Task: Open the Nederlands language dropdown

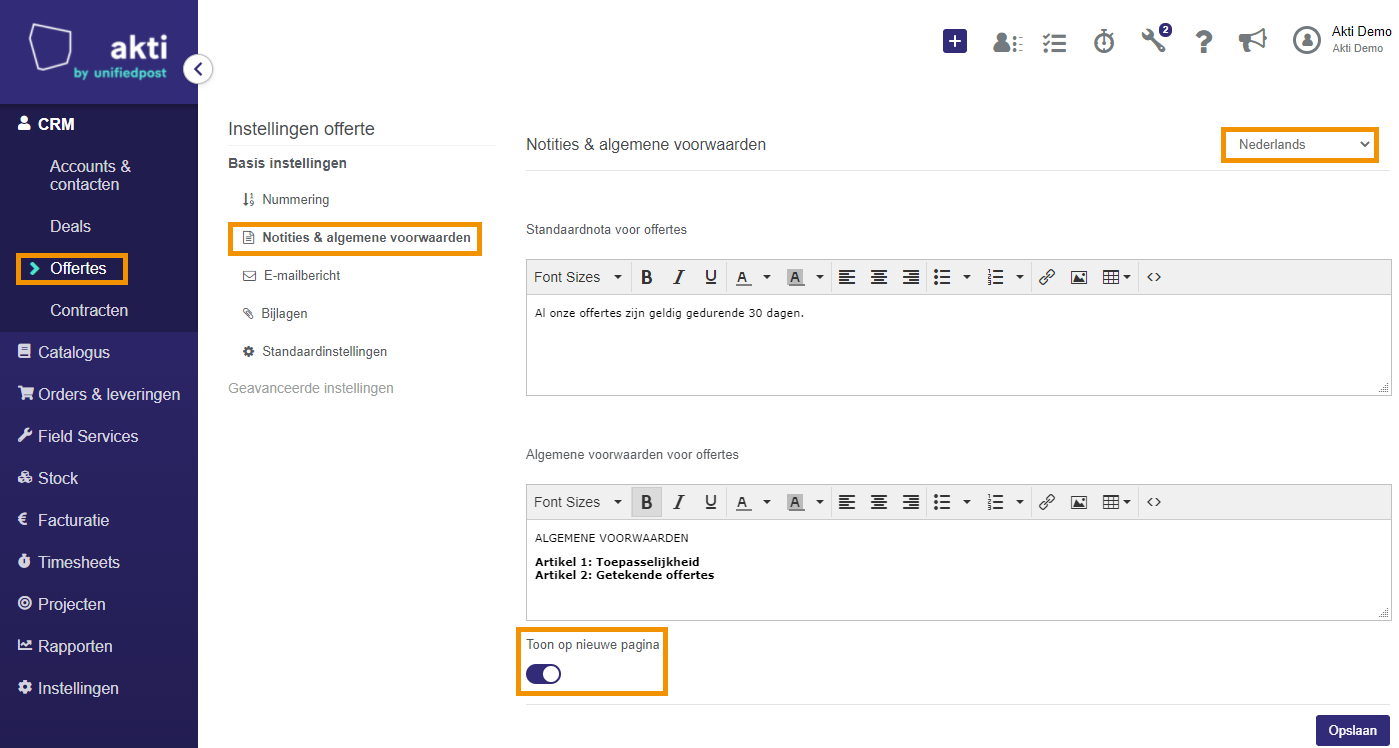Action: 1300,145
